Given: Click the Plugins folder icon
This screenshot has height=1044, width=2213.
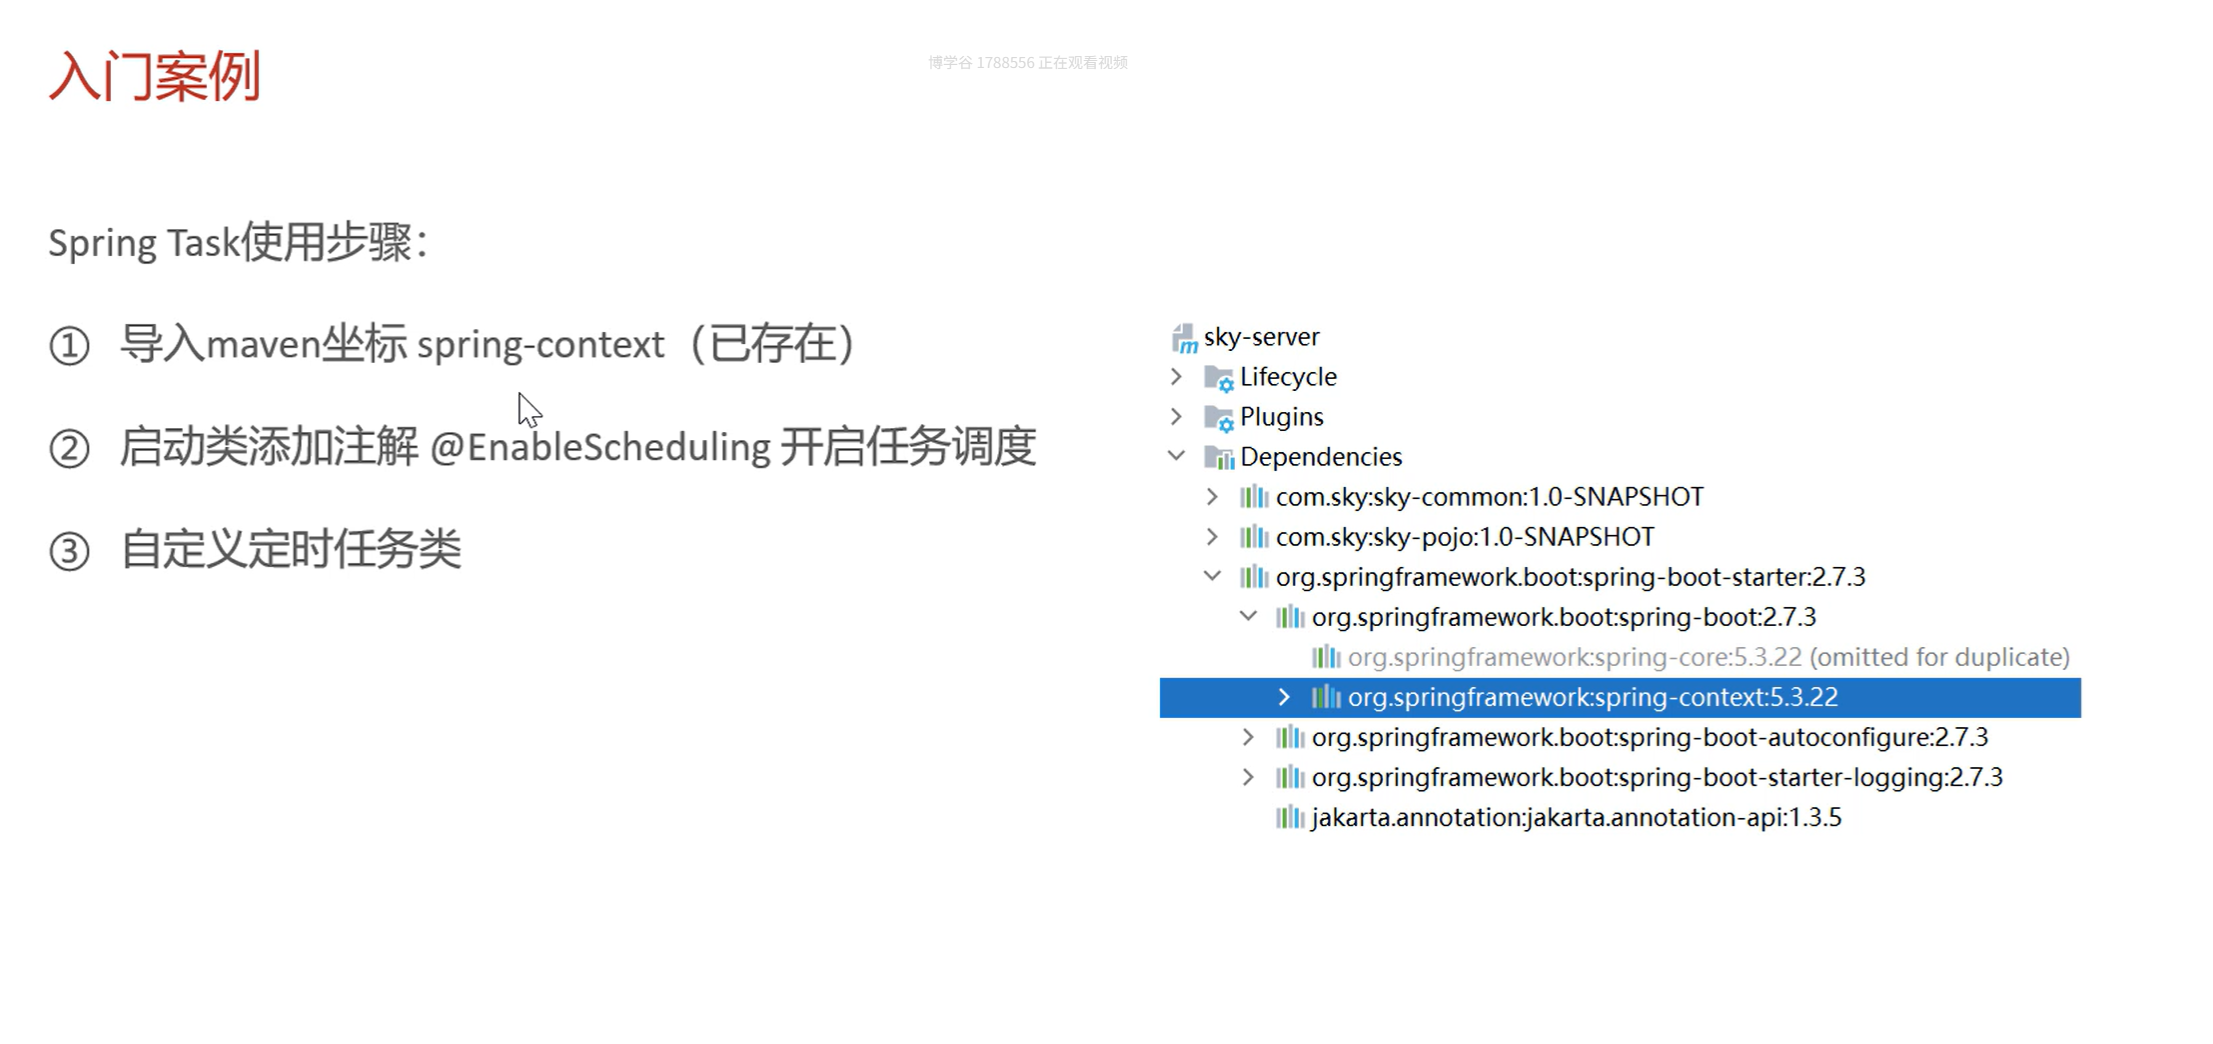Looking at the screenshot, I should coord(1218,418).
